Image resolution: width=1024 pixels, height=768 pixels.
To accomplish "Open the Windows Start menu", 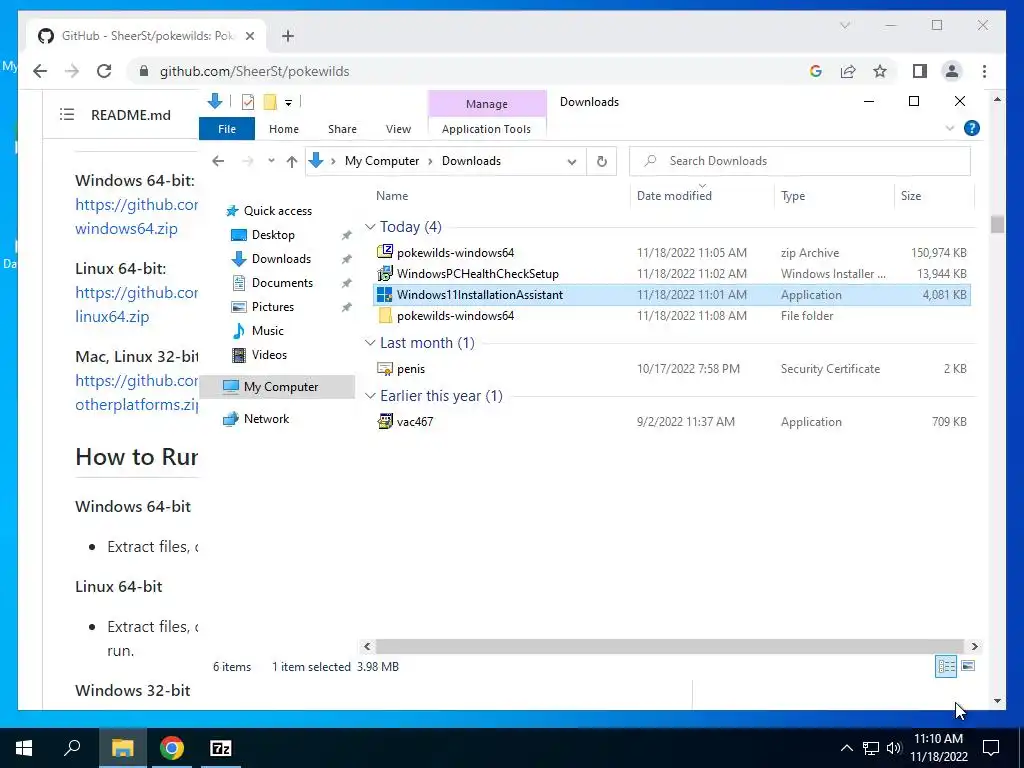I will coord(24,748).
